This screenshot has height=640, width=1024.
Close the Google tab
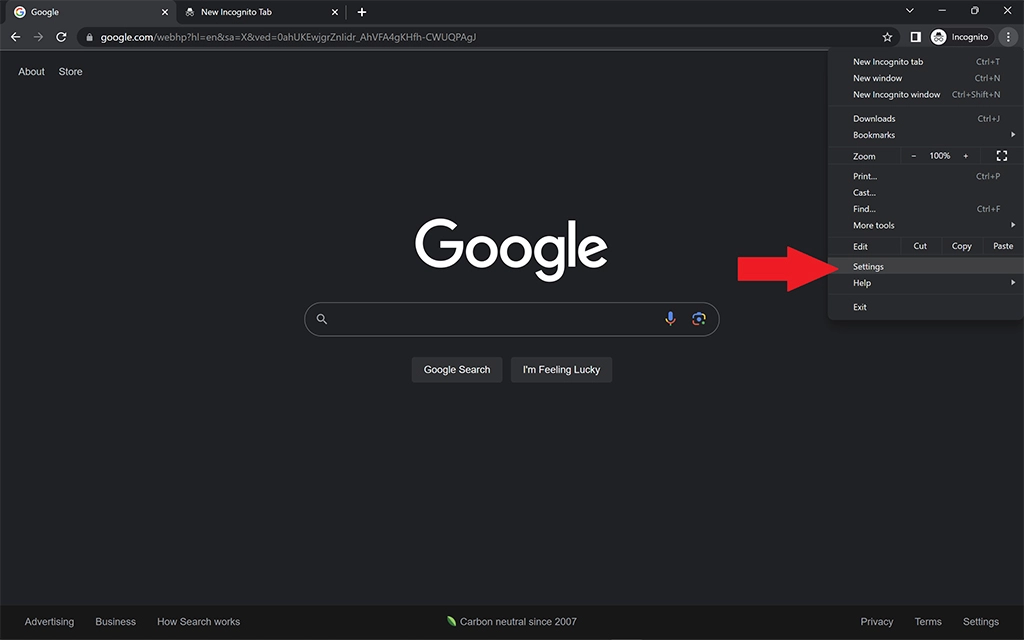pos(165,12)
